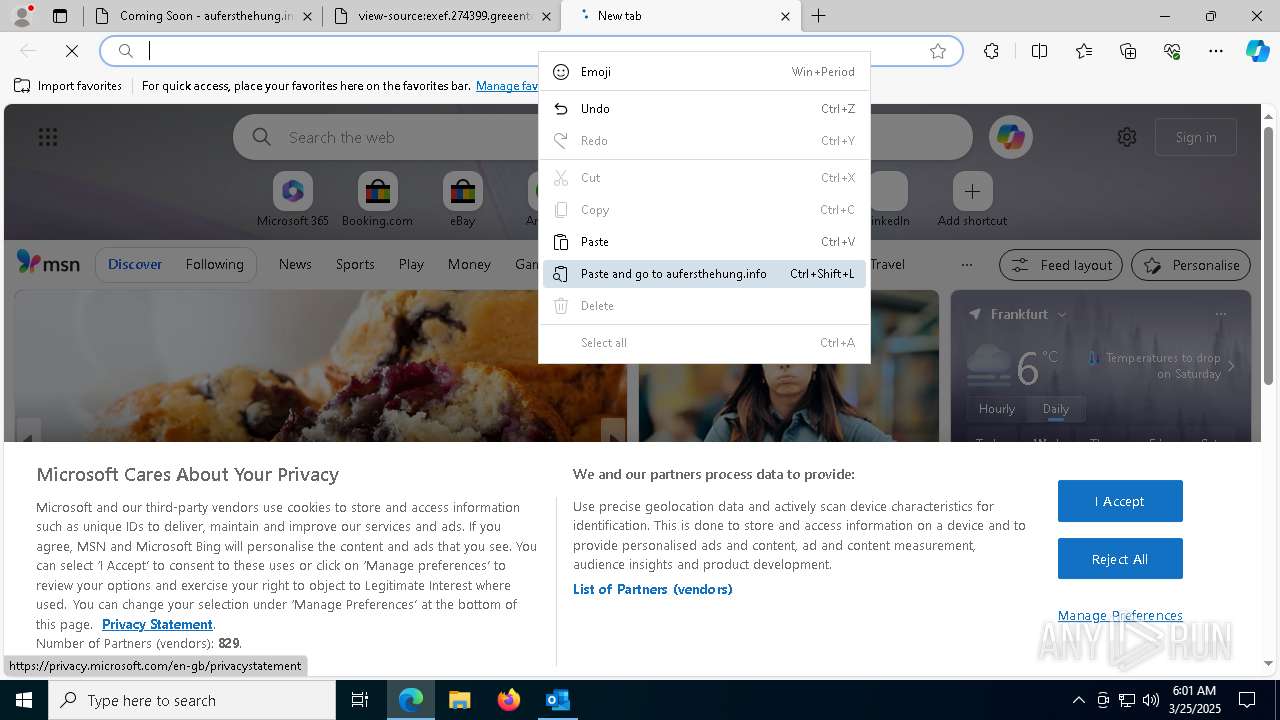Click I Accept on the privacy banner
Image resolution: width=1280 pixels, height=720 pixels.
pyautogui.click(x=1120, y=501)
